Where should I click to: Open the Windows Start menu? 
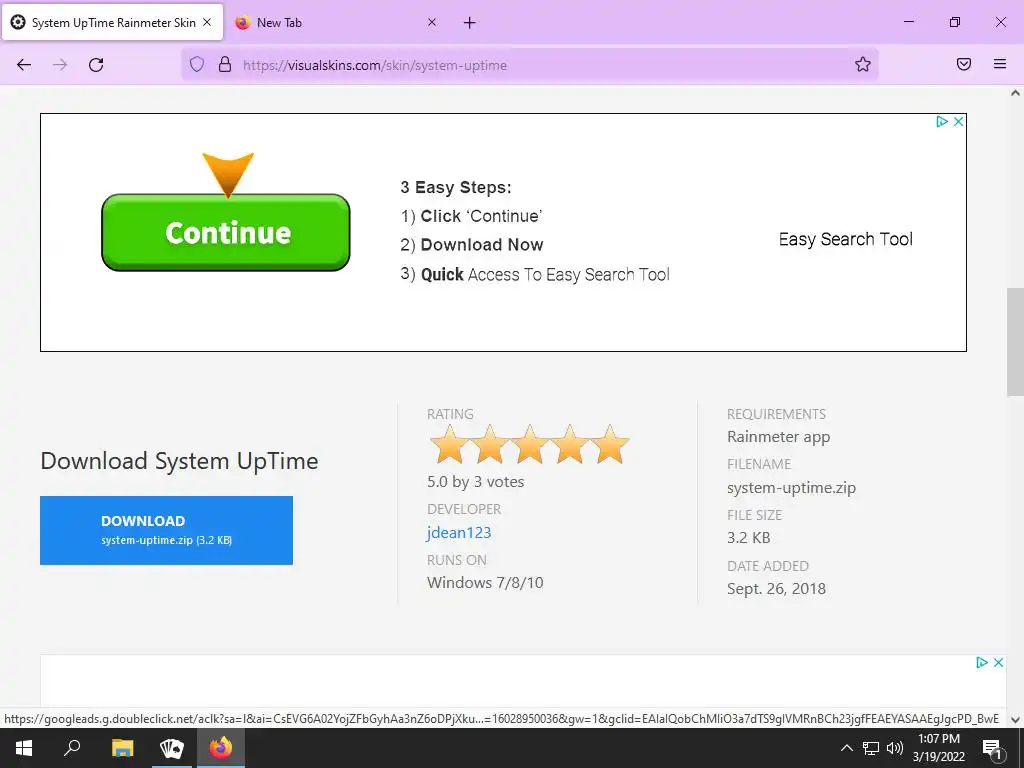[x=24, y=748]
